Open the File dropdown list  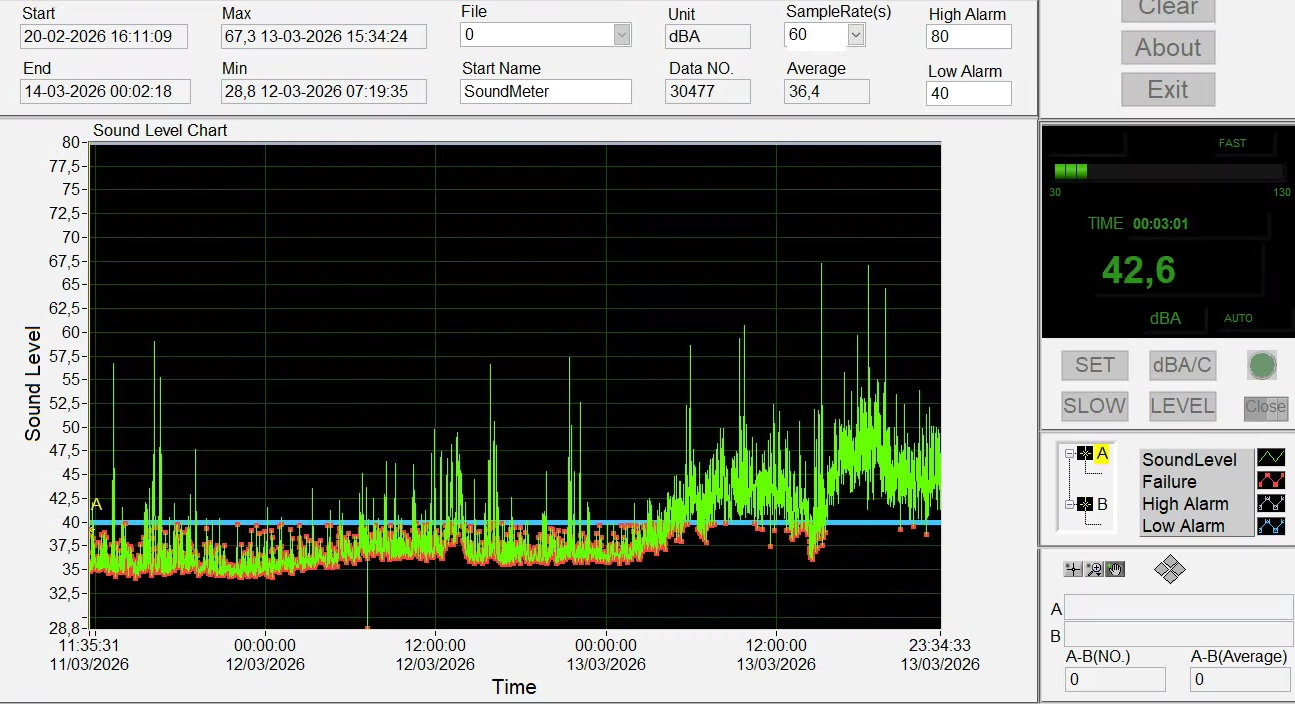pos(621,35)
